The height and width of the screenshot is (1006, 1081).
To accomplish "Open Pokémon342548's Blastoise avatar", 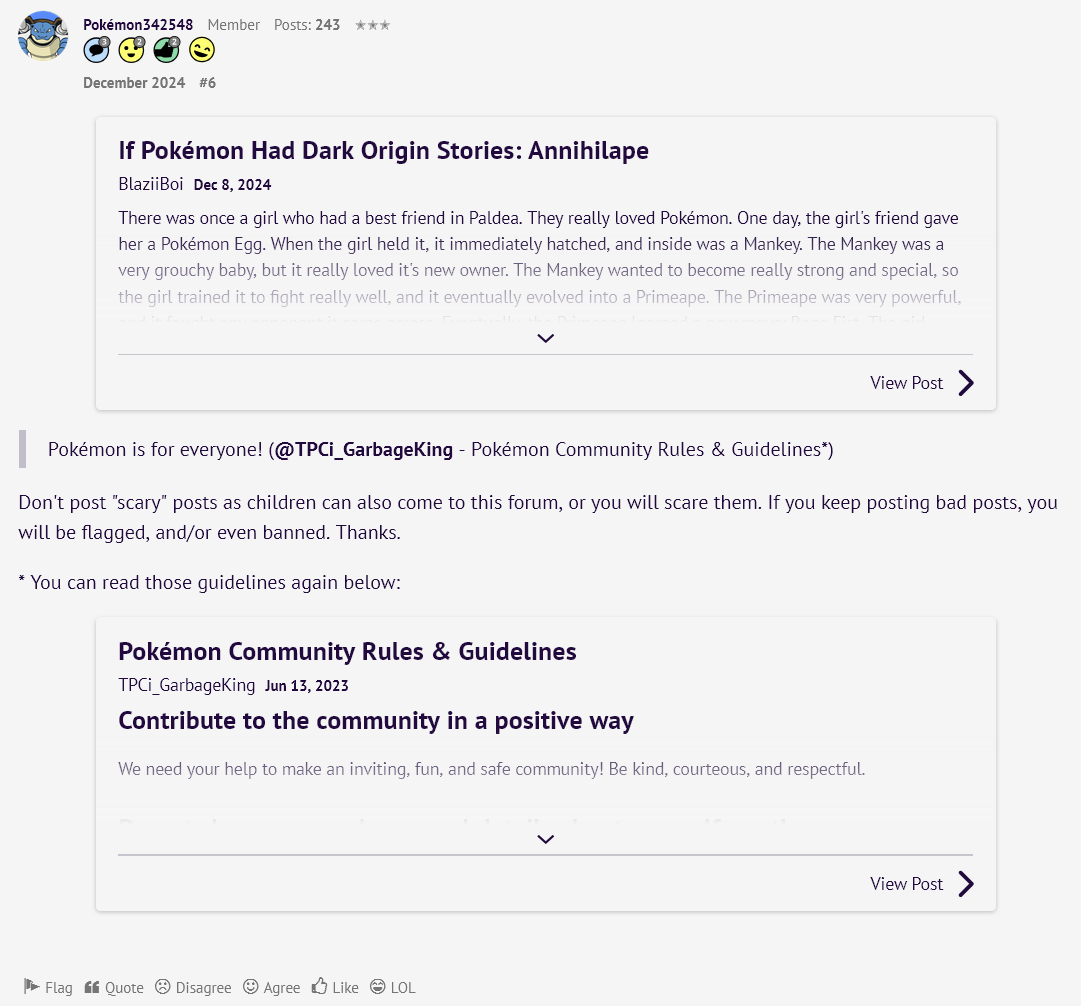I will click(x=43, y=36).
